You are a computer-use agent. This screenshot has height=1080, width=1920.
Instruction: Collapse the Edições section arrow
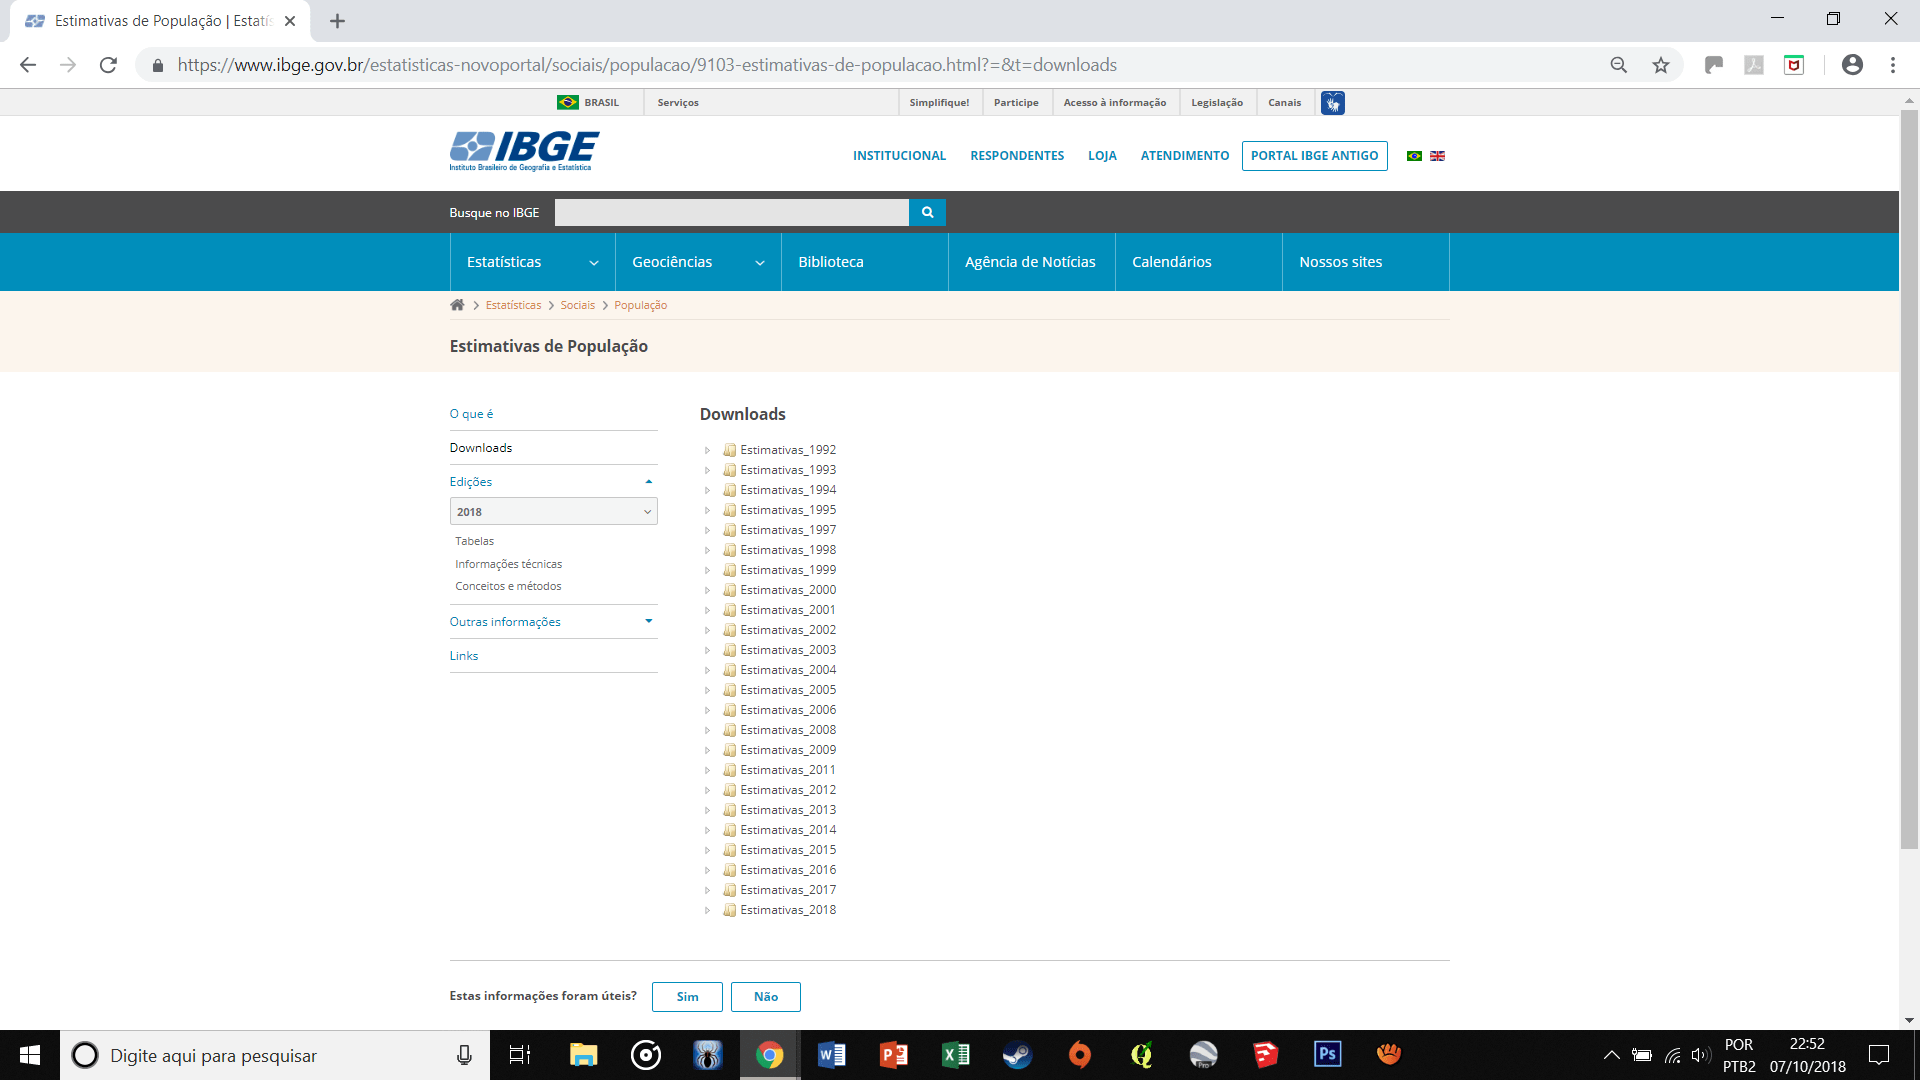coord(649,482)
